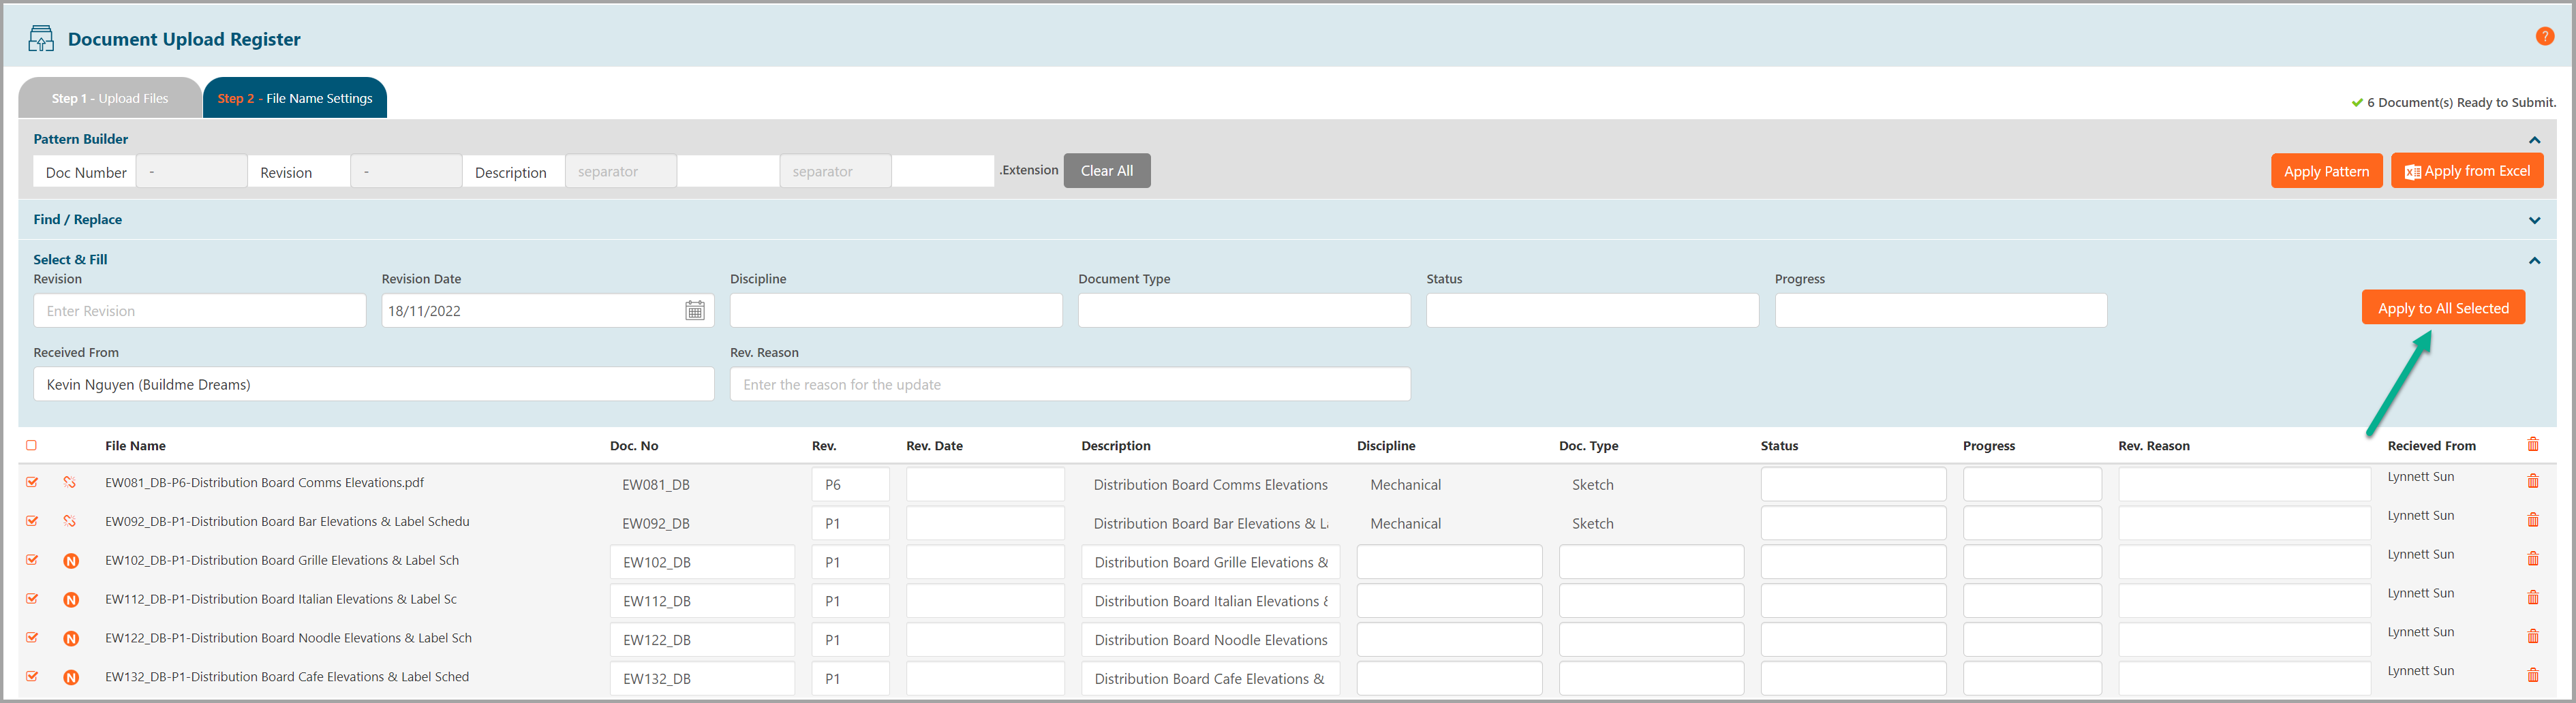Delete the EW081_DB row with trash icon
The height and width of the screenshot is (703, 2576).
[x=2532, y=481]
